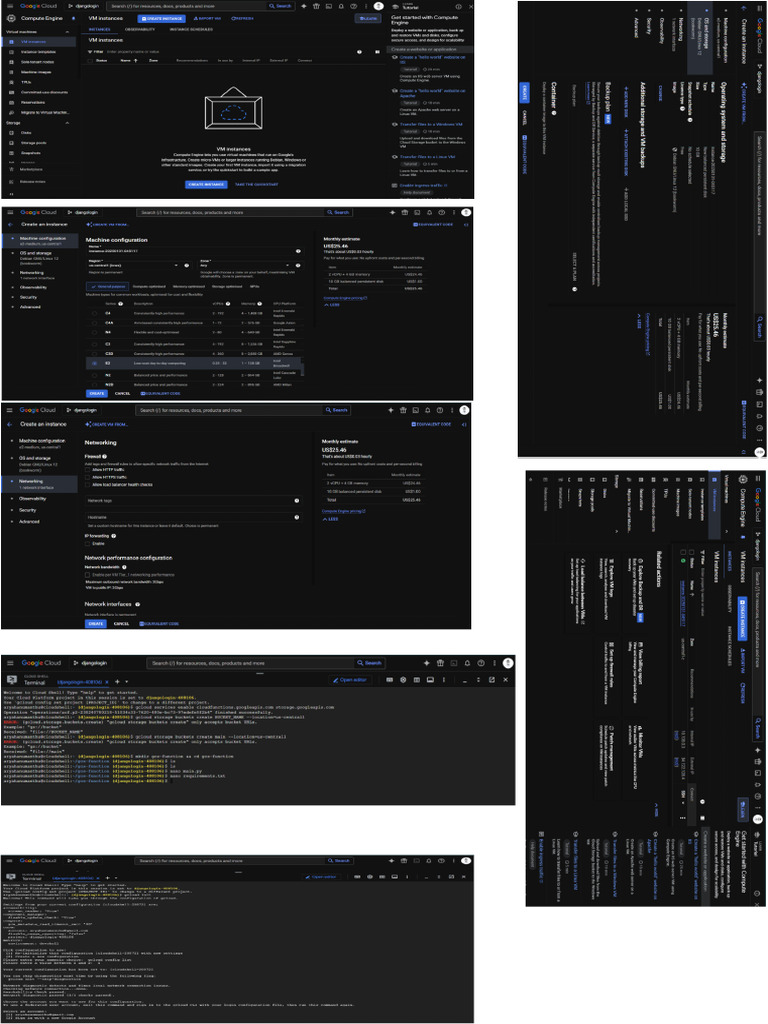Click IMPORT VM on empty VM instances page
Screen dimensions: 768x1024
coord(207,18)
